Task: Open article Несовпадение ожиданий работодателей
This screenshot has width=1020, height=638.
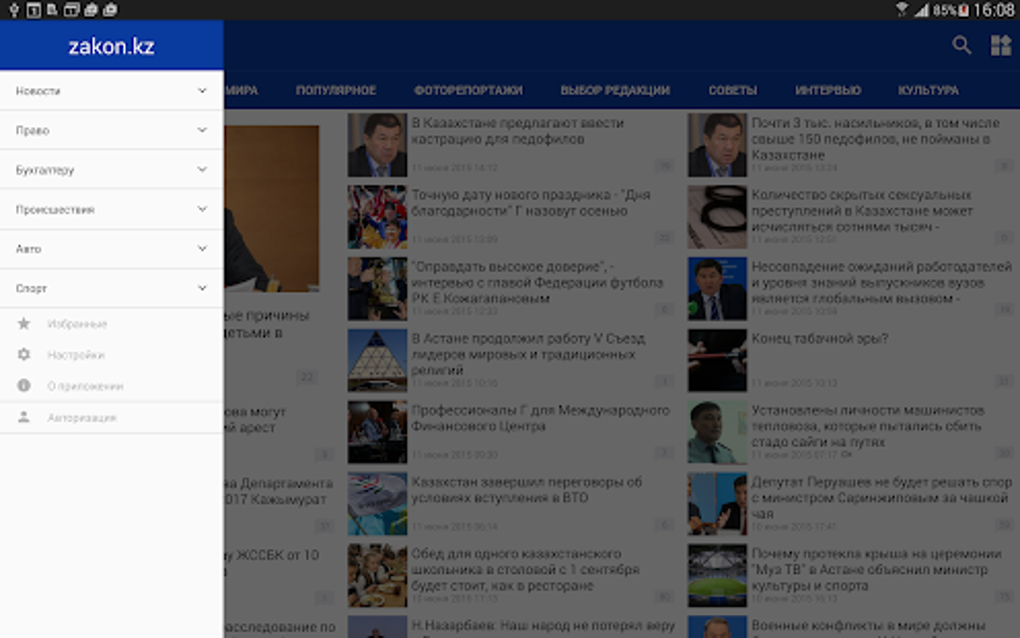Action: tap(882, 282)
